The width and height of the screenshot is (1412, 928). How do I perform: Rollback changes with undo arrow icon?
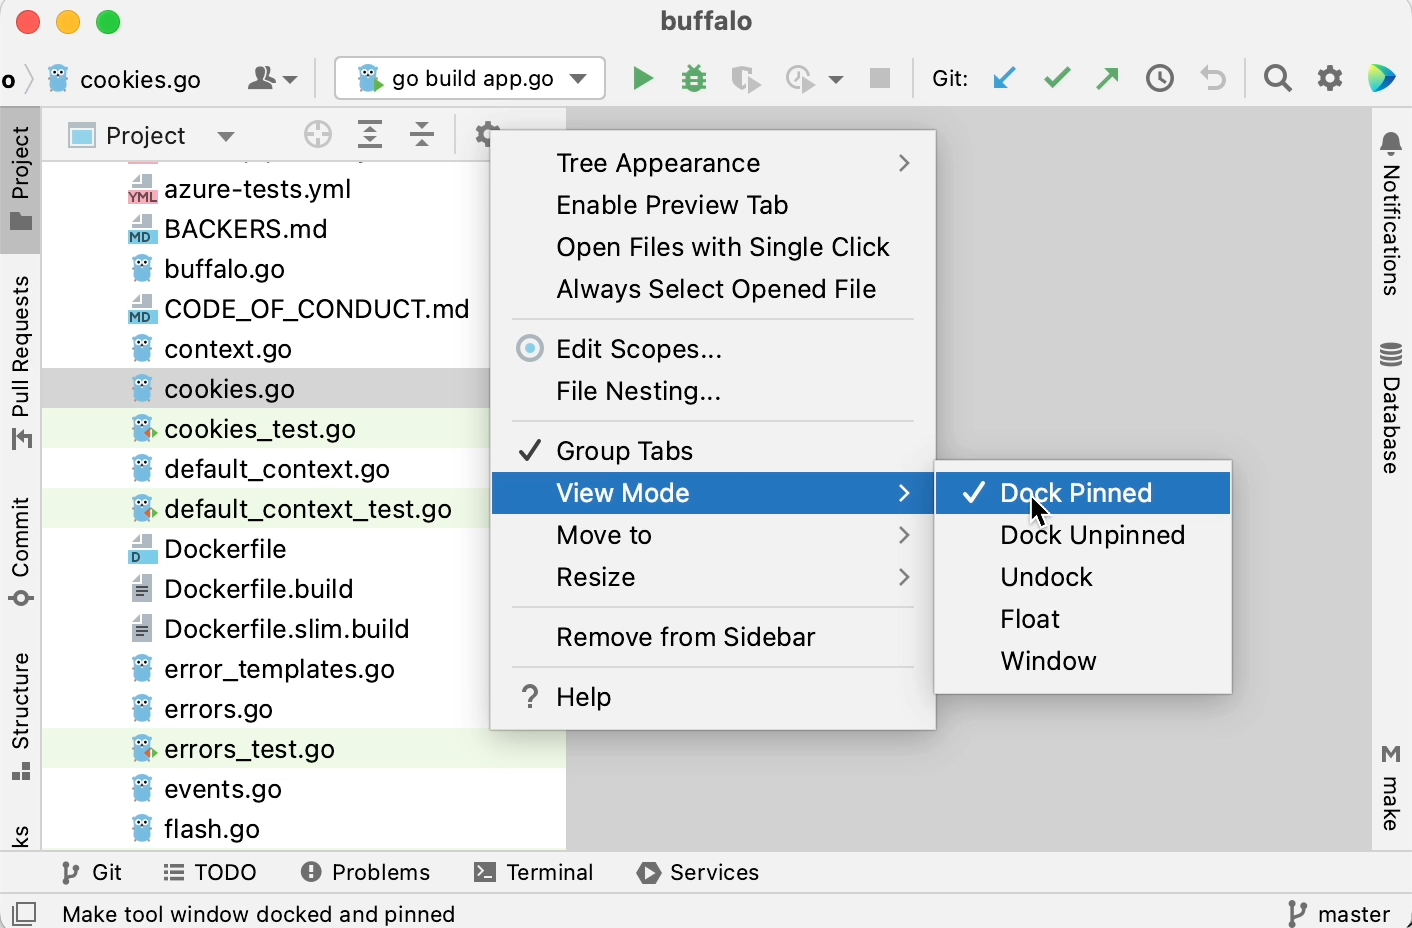pos(1214,78)
